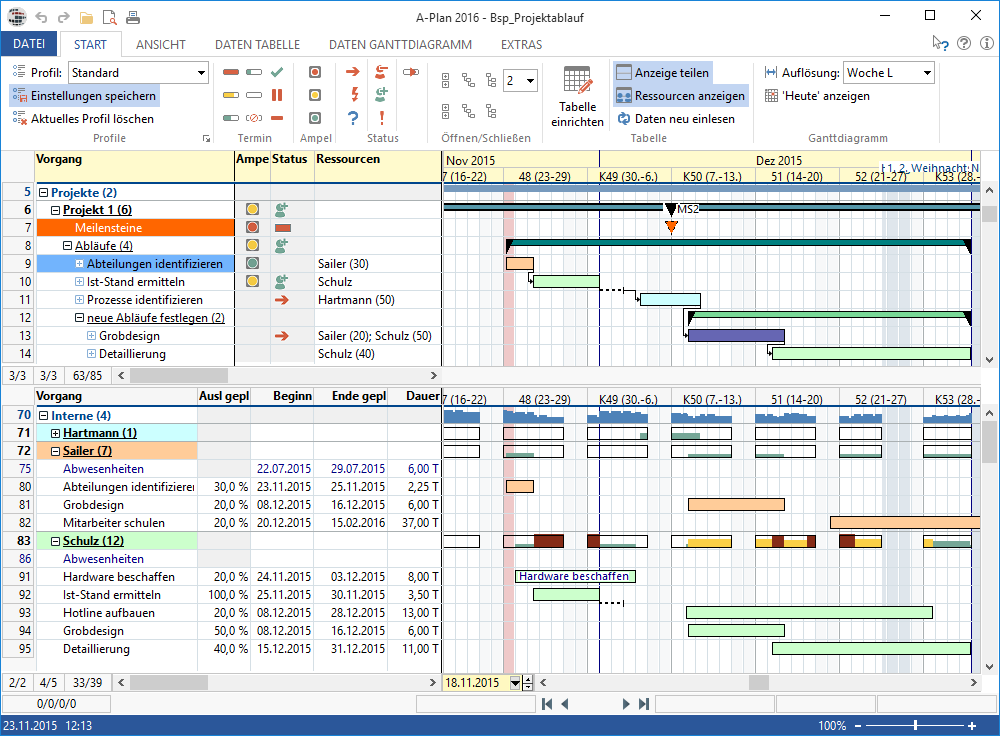
Task: Set yellow traffic light in Ampel group
Action: (314, 95)
